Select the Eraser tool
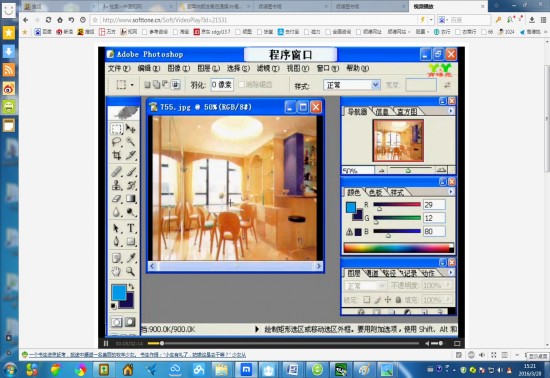Viewport: 550px width, 378px height. (116, 199)
